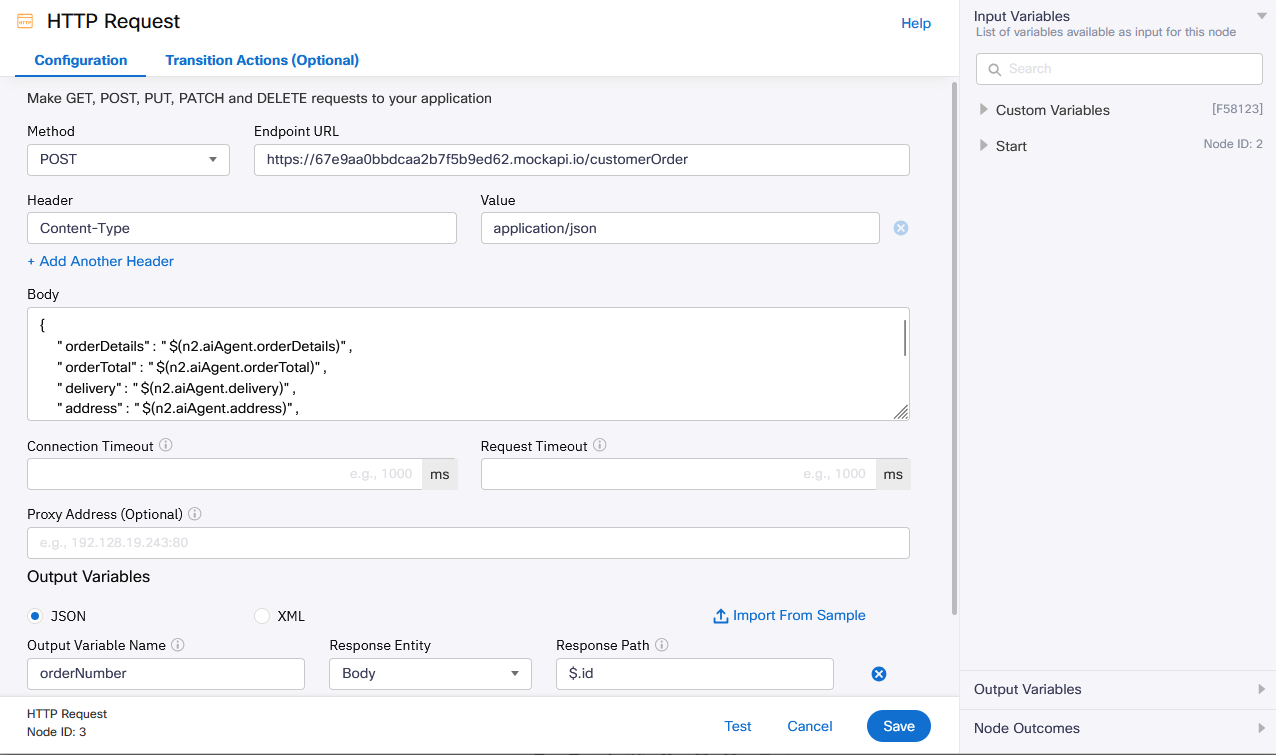Click the HTTP Request node icon
Image resolution: width=1276 pixels, height=755 pixels.
(25, 22)
